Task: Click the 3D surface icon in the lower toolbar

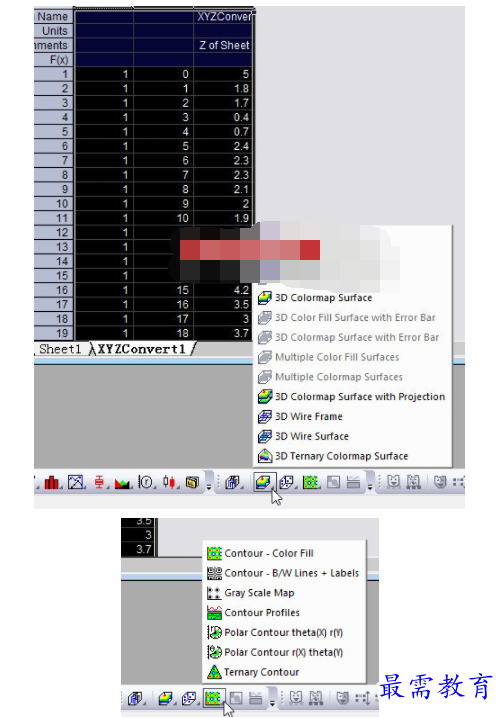Action: pyautogui.click(x=166, y=698)
